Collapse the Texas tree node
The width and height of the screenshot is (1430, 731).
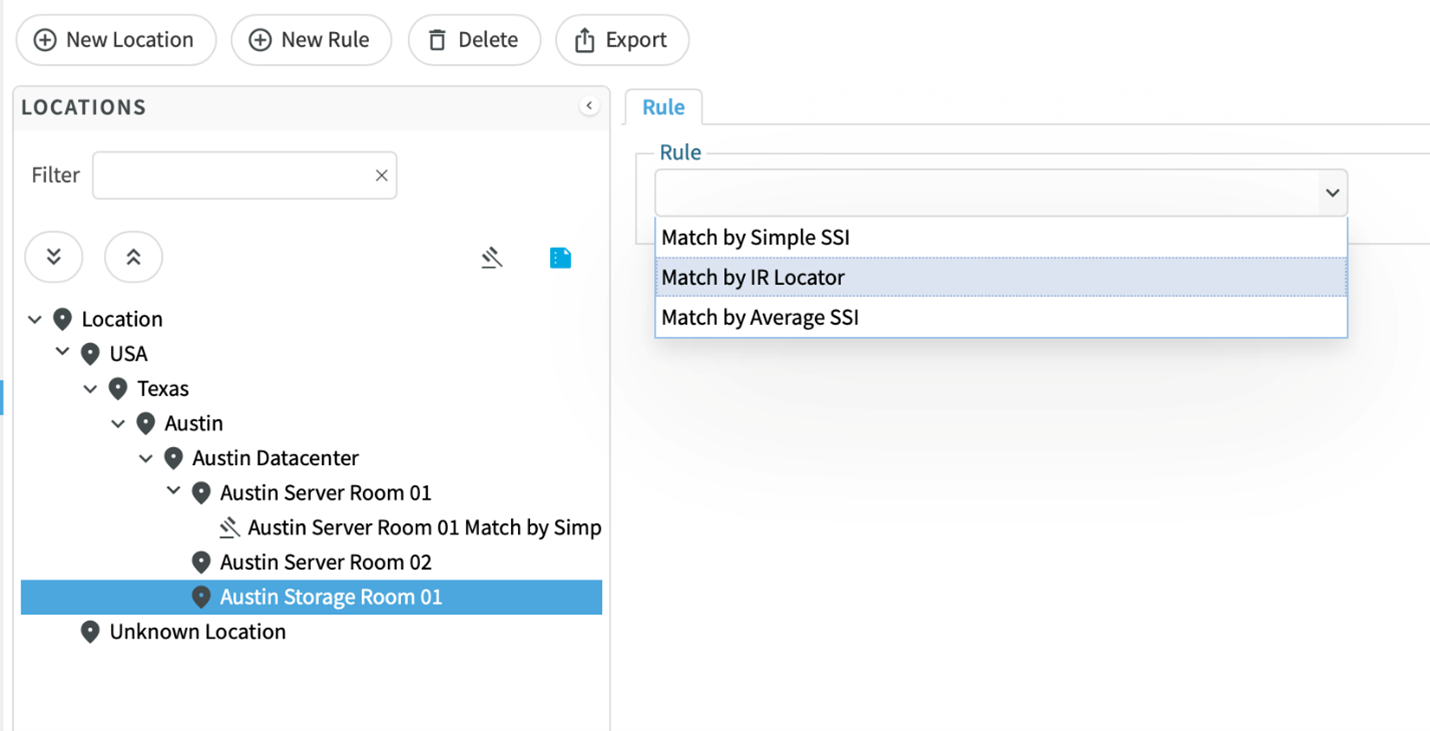coord(90,388)
